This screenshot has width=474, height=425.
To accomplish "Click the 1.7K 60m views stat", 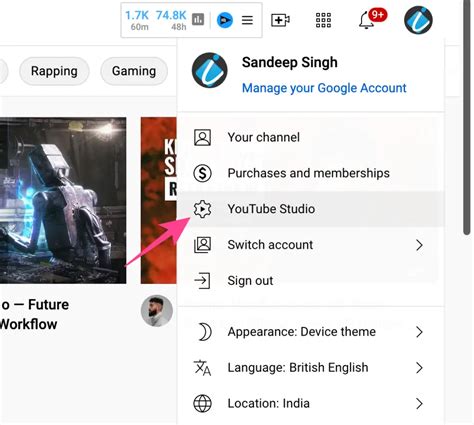I will 137,20.
